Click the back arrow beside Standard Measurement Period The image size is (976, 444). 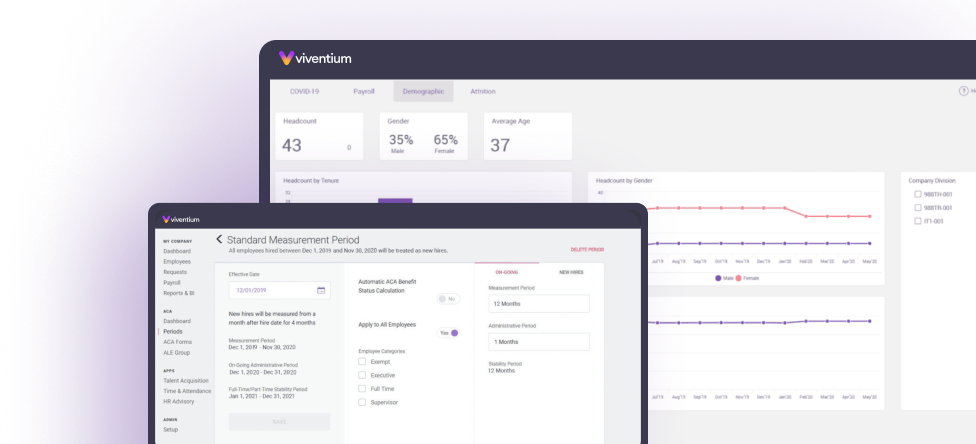click(x=219, y=240)
